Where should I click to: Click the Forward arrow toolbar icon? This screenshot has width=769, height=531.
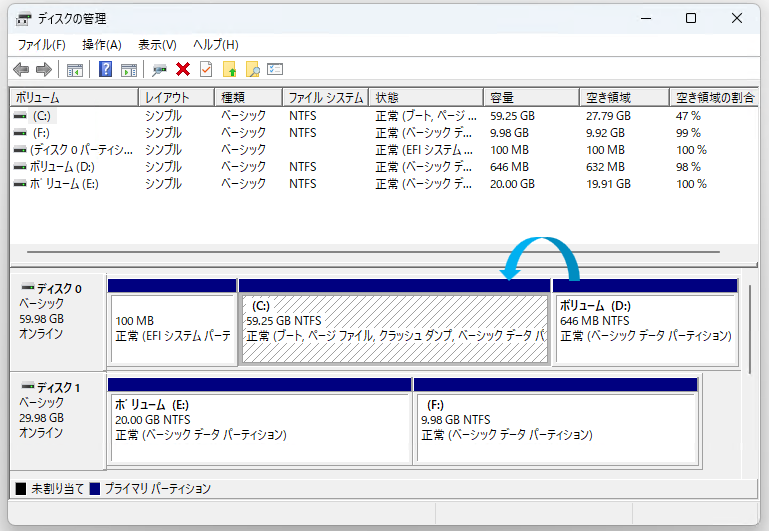coord(44,70)
